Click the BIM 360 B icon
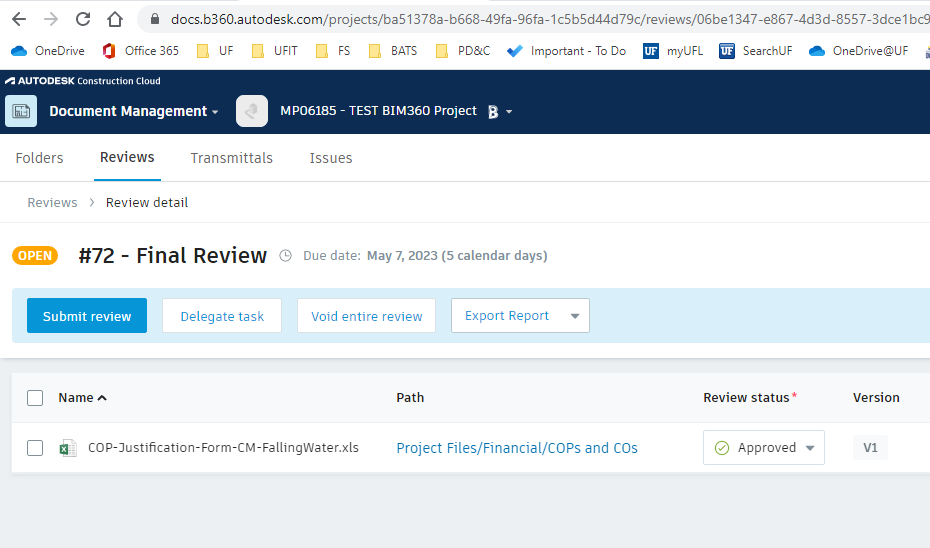Image resolution: width=930 pixels, height=548 pixels. (x=493, y=111)
